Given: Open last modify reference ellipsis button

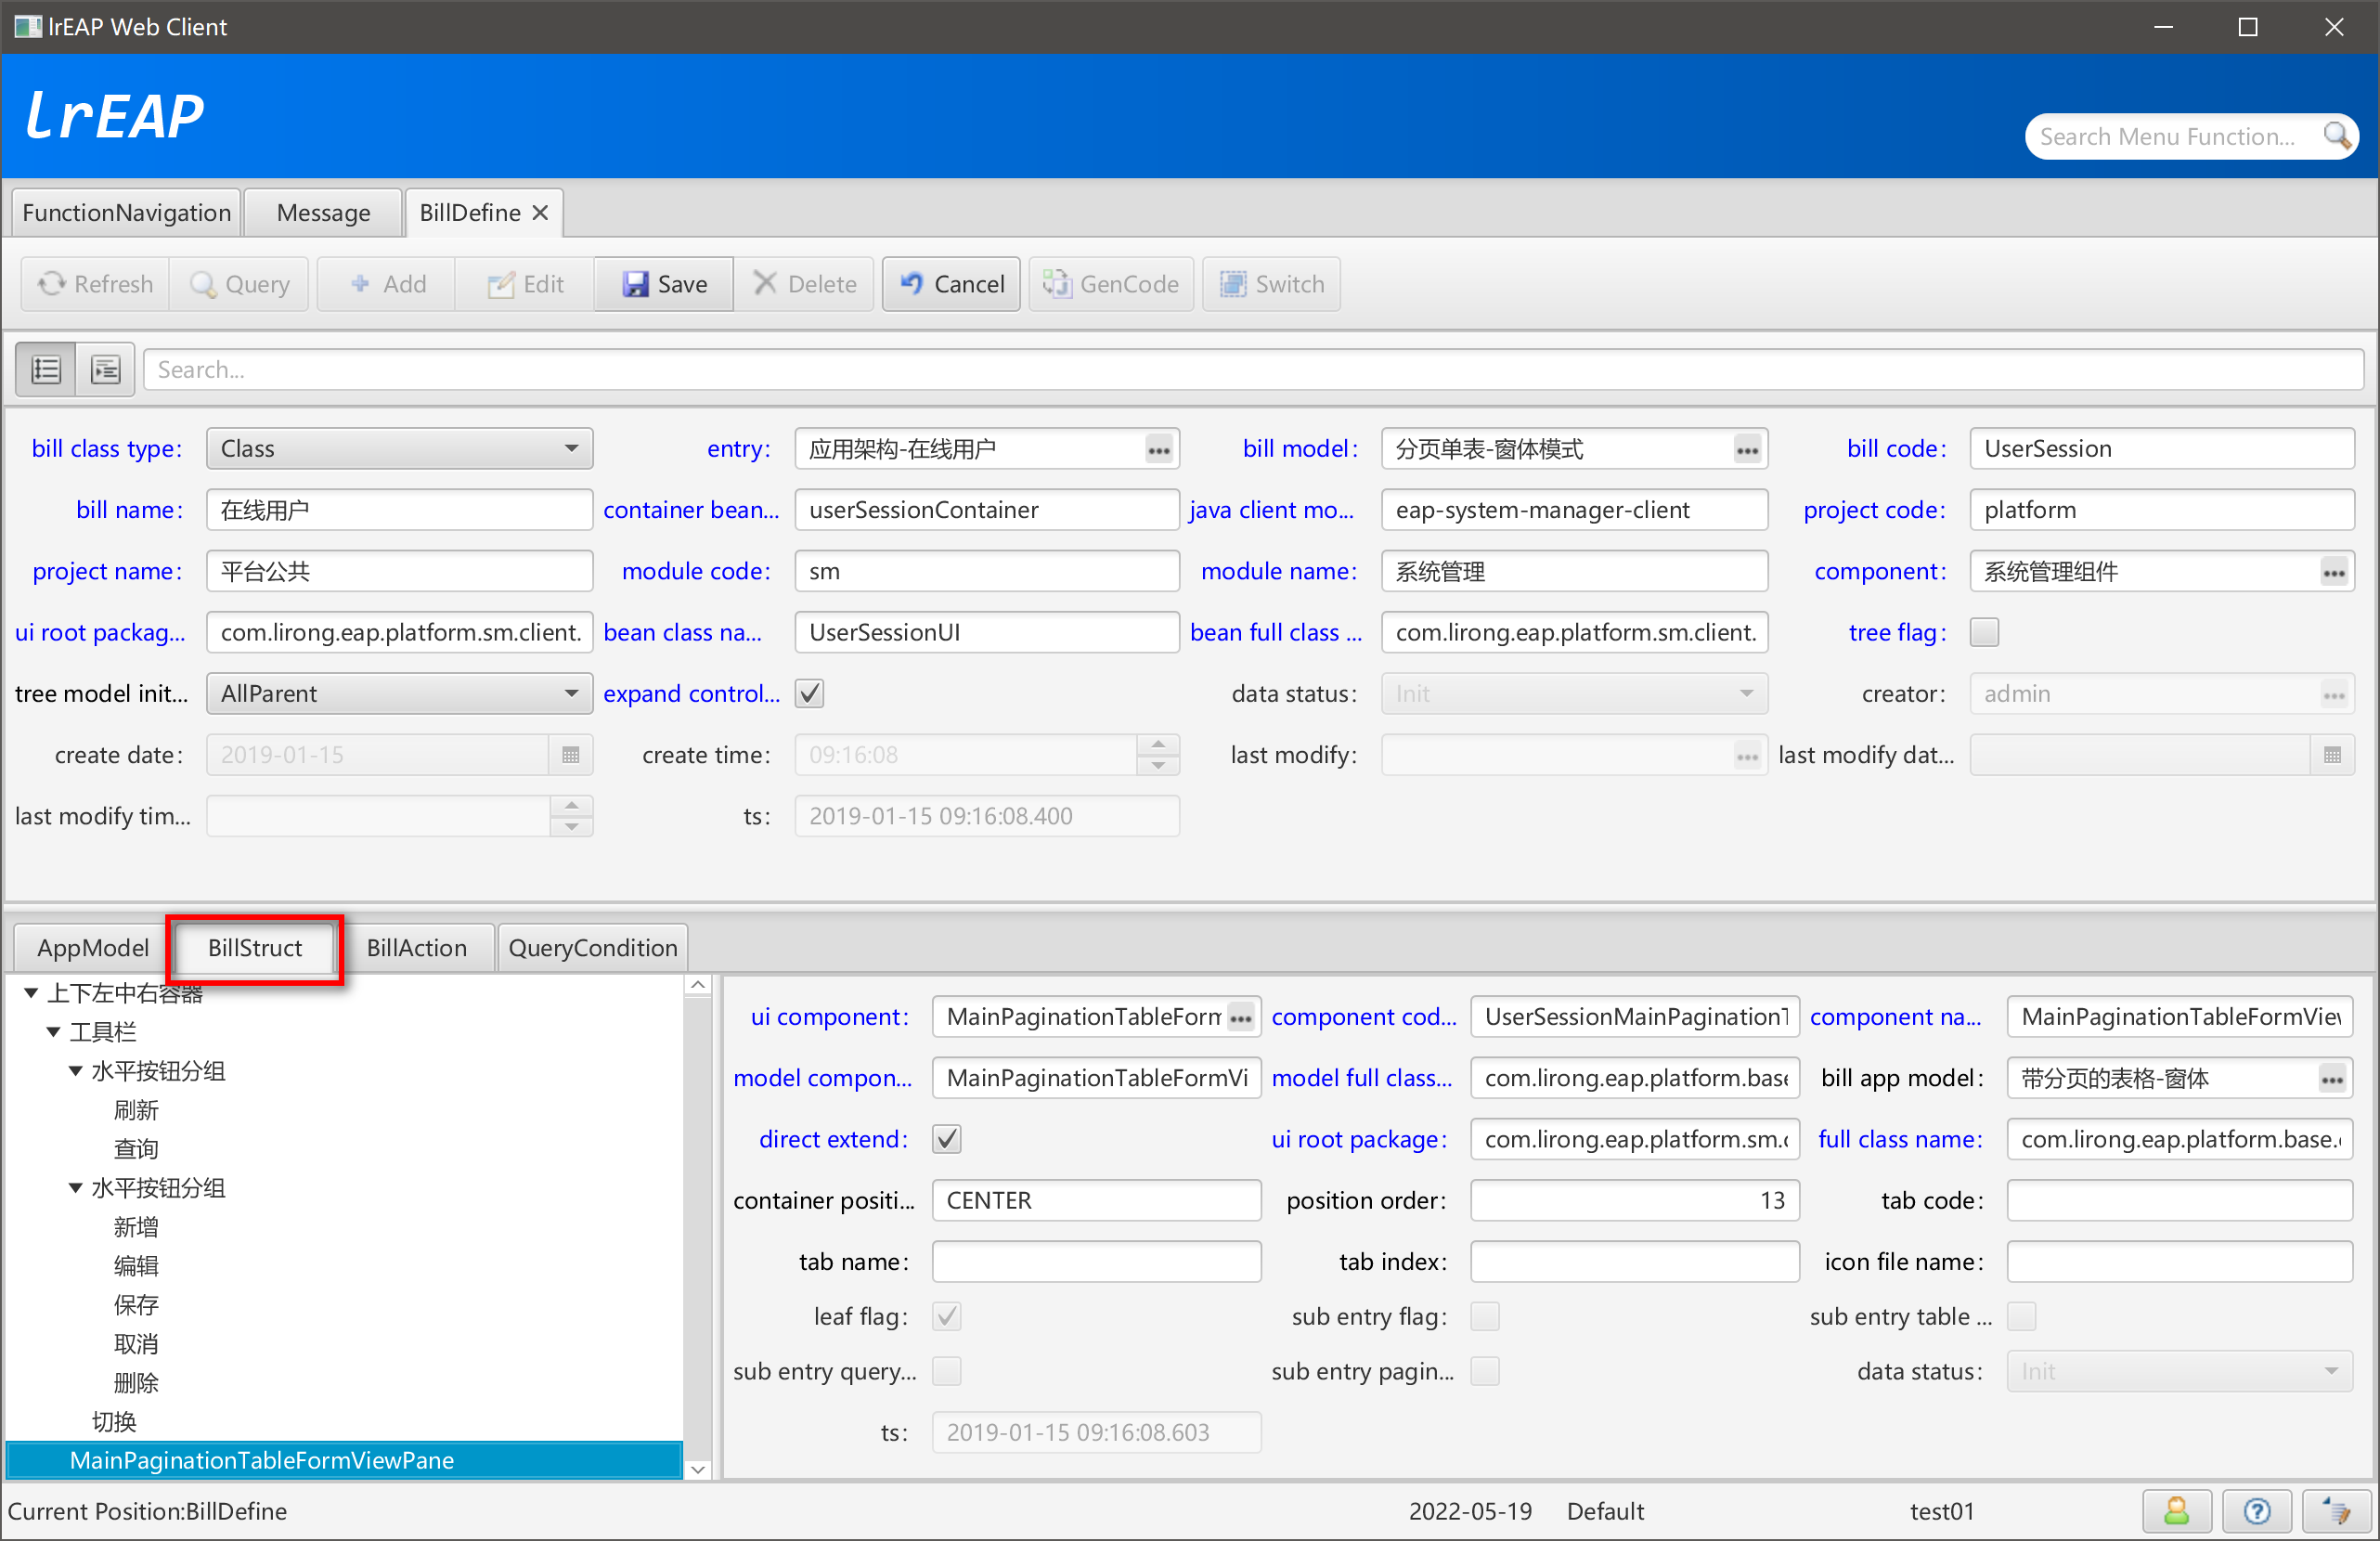Looking at the screenshot, I should (x=1747, y=756).
